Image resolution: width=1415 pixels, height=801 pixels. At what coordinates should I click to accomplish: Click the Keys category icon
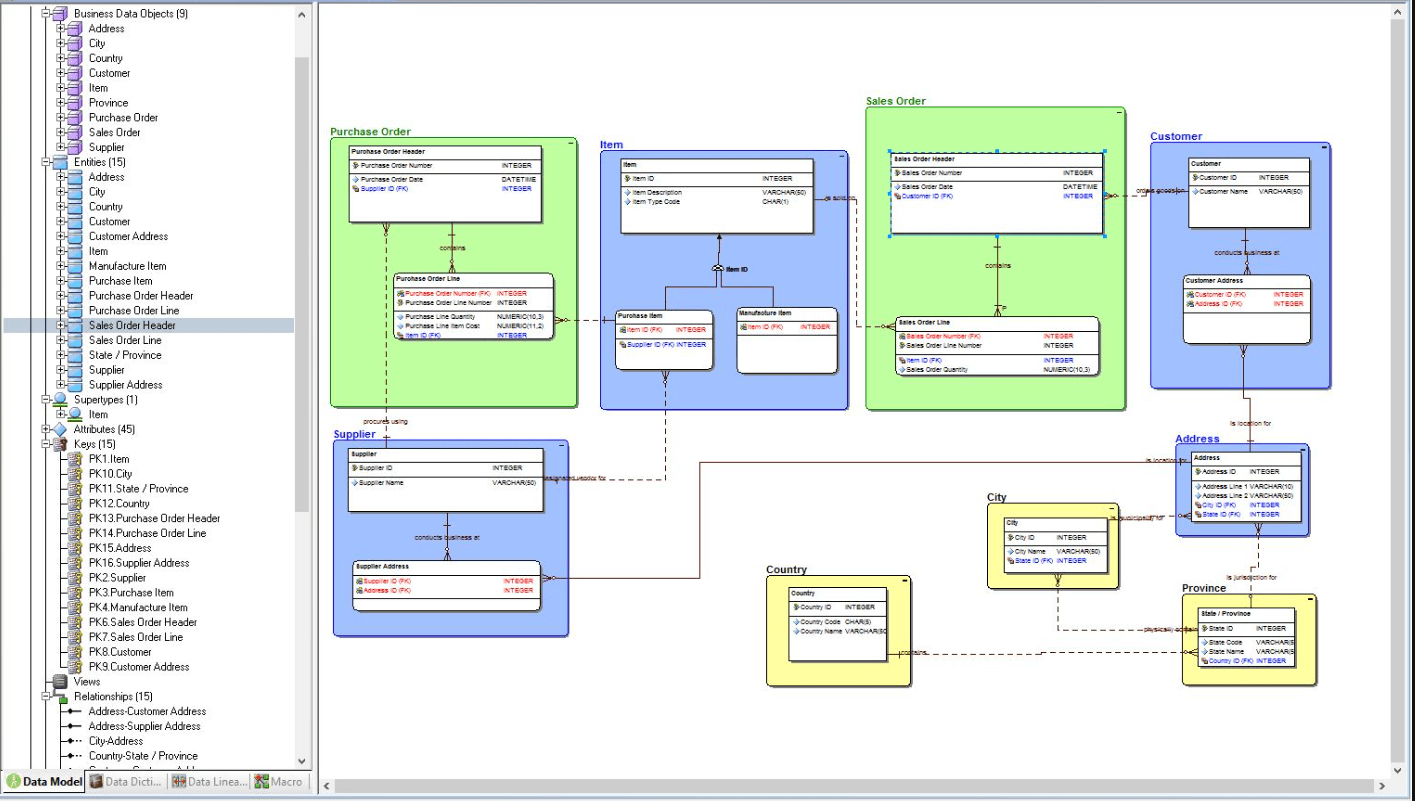tap(62, 443)
